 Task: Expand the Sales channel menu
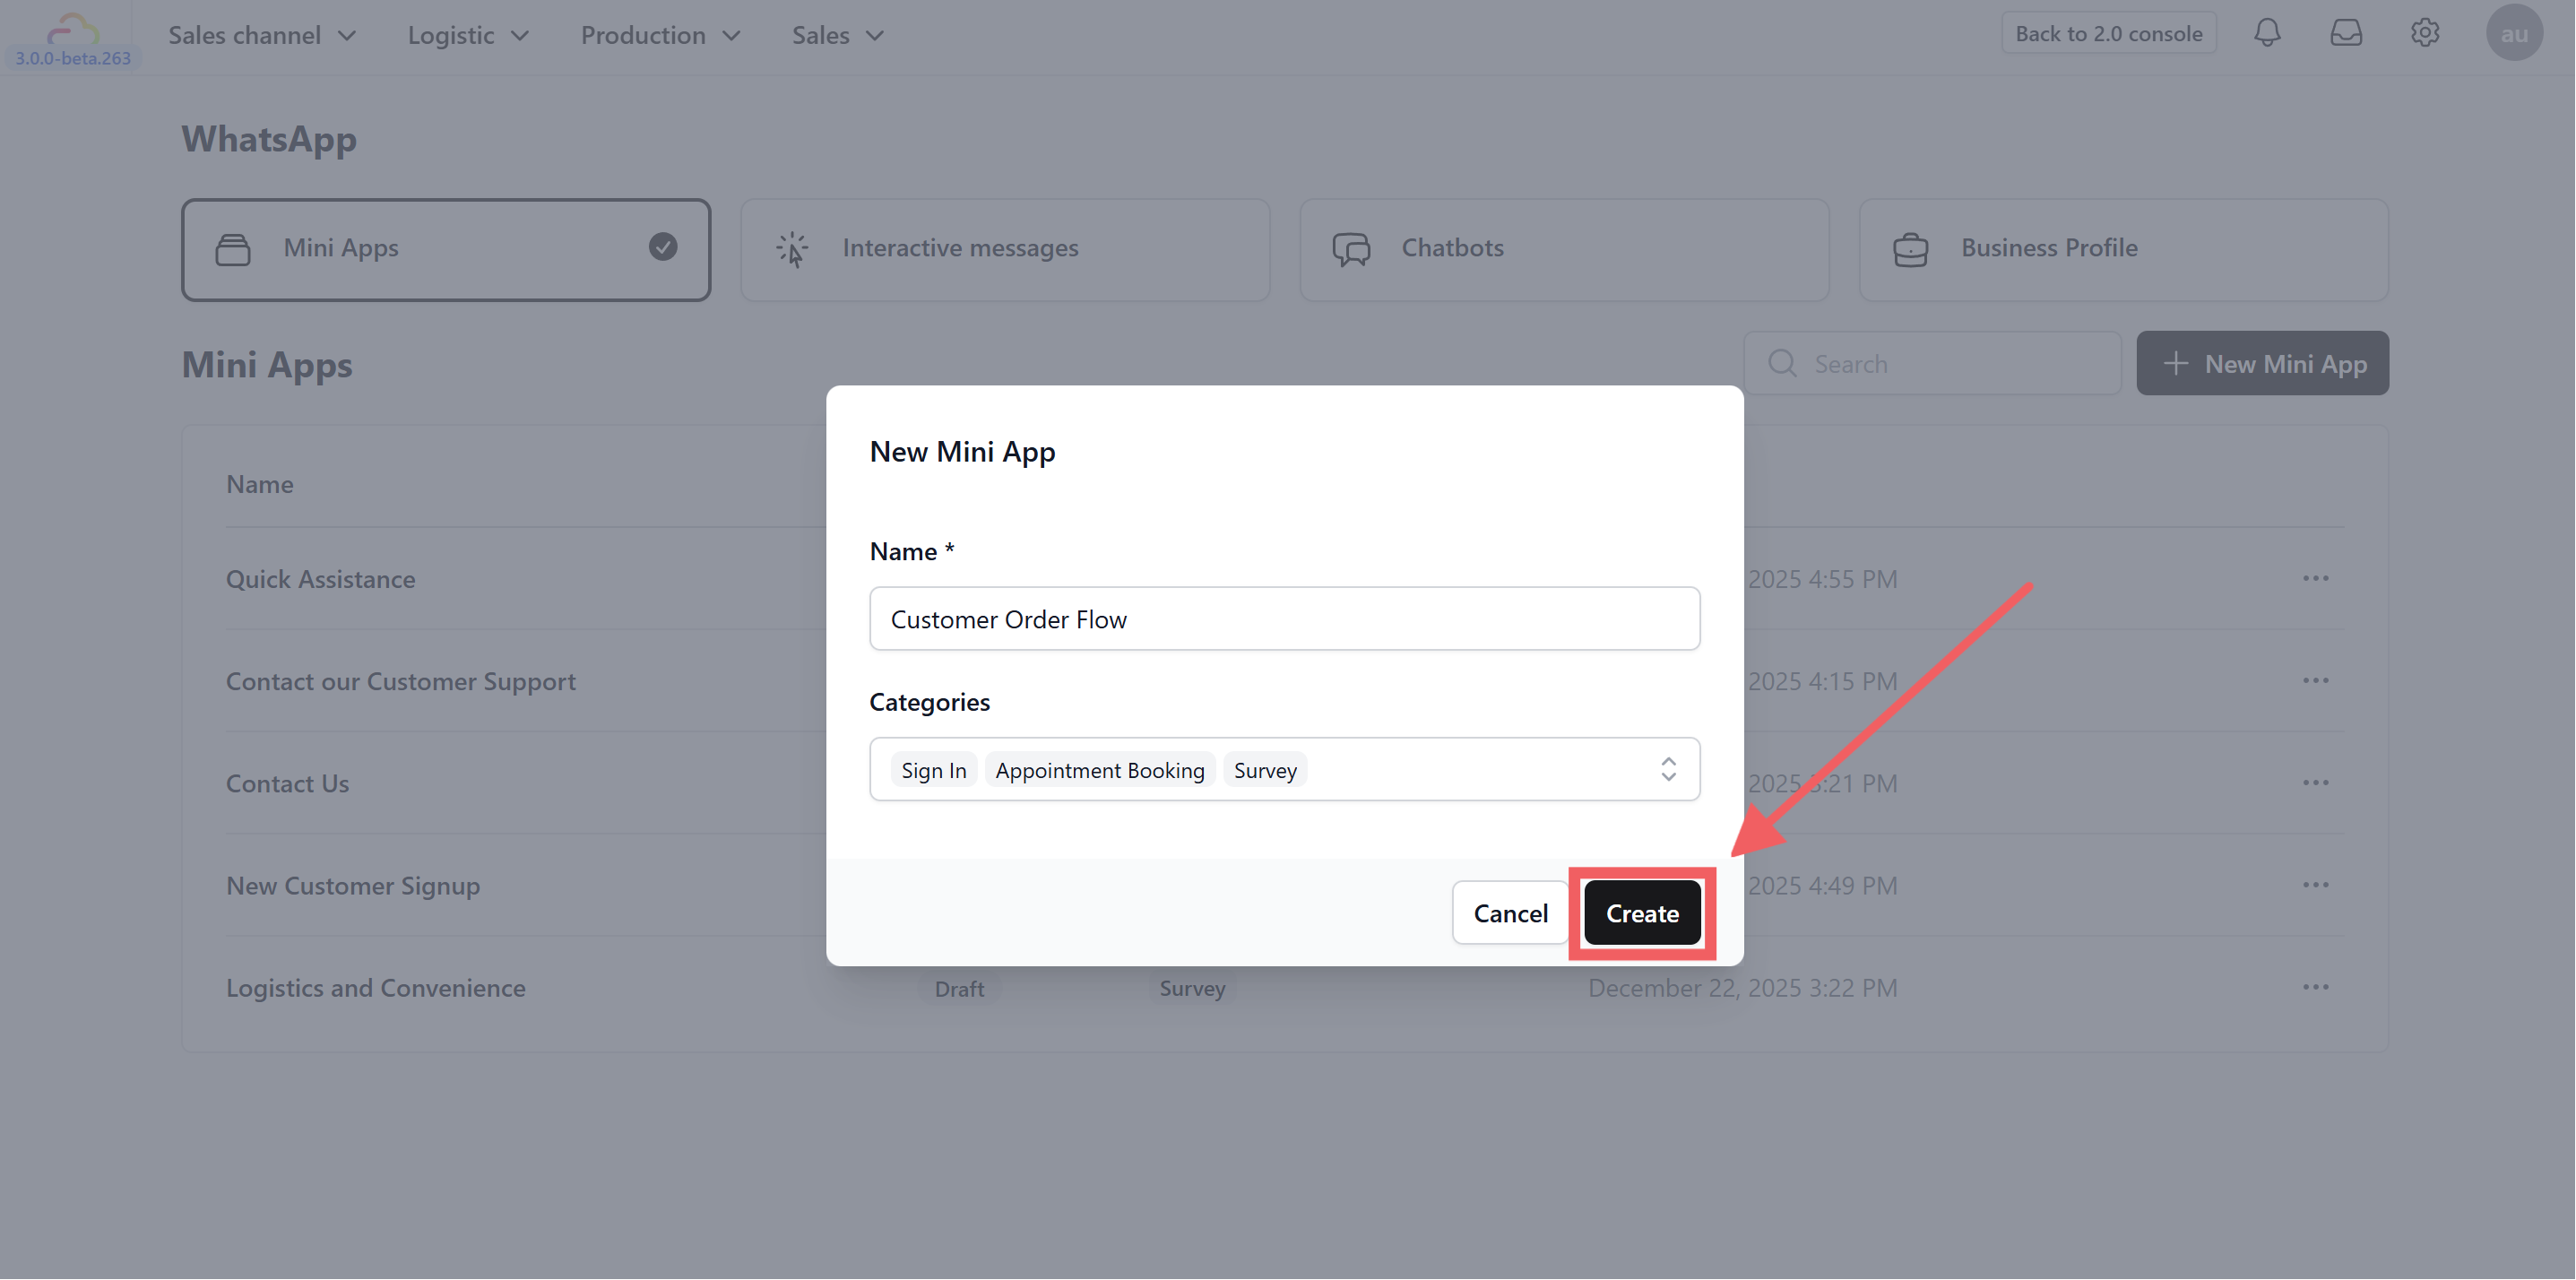coord(262,35)
